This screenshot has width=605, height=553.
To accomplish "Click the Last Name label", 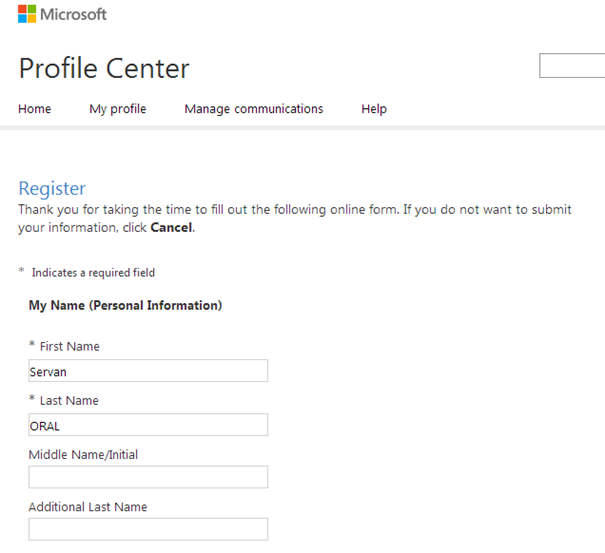I will (69, 401).
